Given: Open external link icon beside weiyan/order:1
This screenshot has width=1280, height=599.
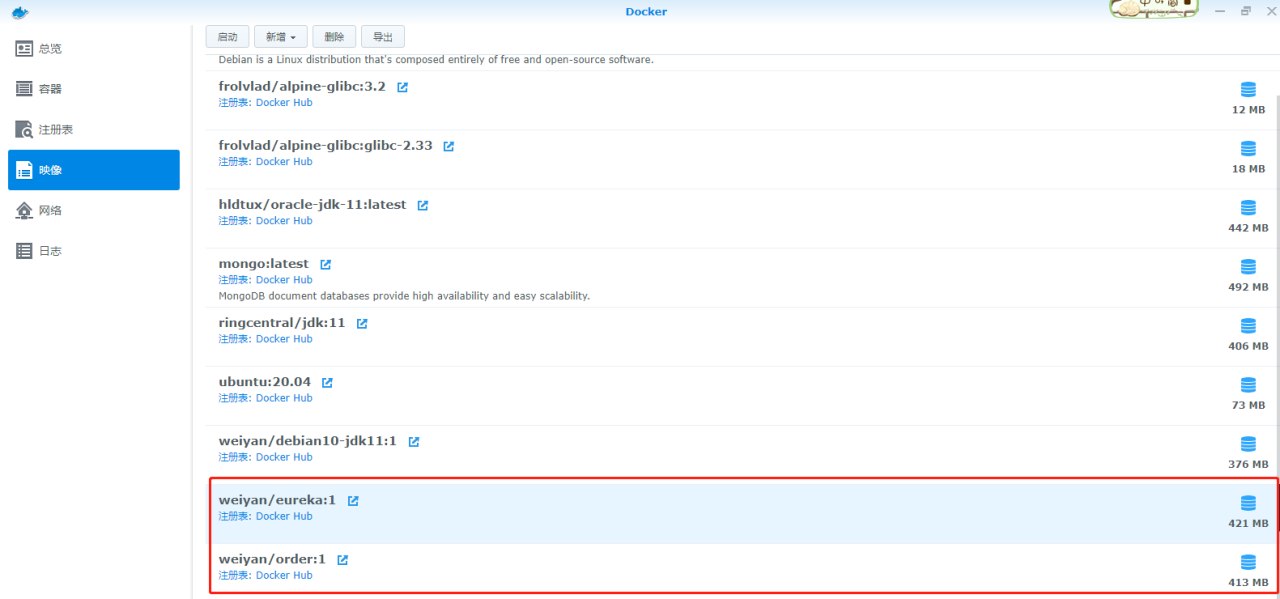Looking at the screenshot, I should tap(343, 559).
